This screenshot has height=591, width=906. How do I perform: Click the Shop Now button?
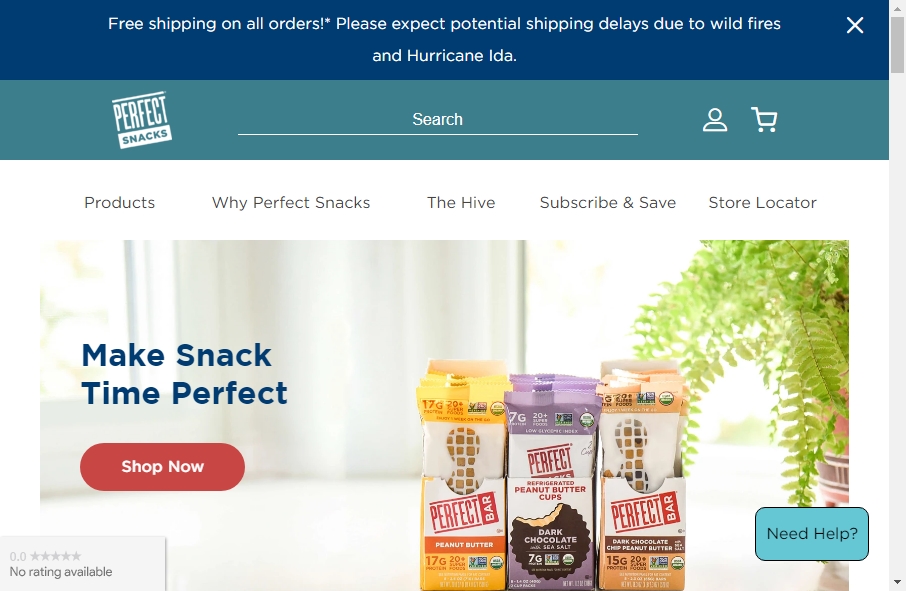162,467
